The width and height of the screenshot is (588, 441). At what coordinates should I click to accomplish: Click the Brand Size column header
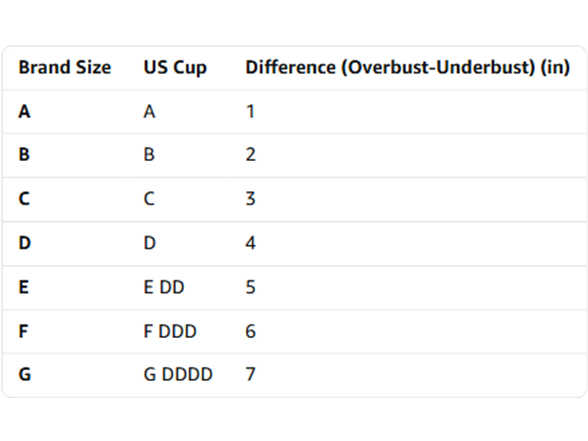pyautogui.click(x=65, y=68)
